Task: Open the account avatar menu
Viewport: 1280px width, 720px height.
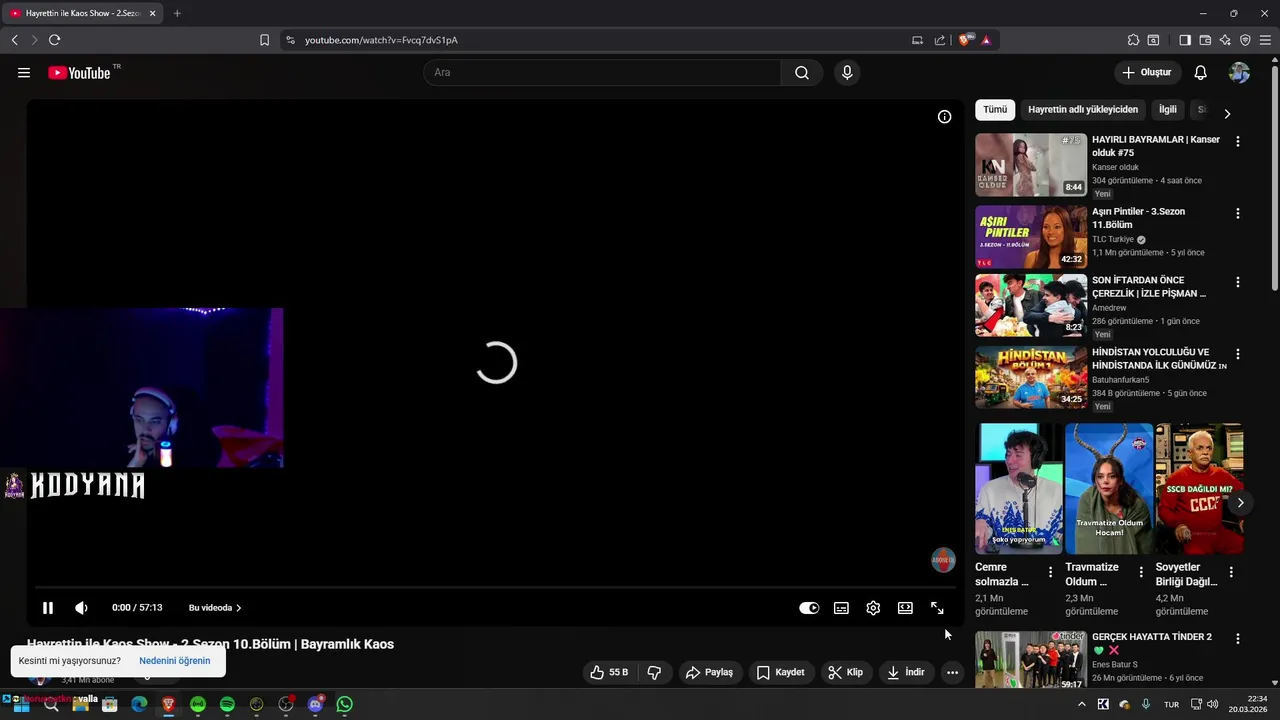Action: 1239,73
